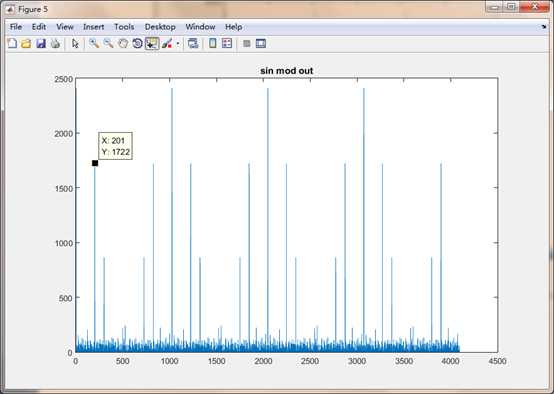
Task: Save the figure with the floppy icon
Action: pos(41,43)
